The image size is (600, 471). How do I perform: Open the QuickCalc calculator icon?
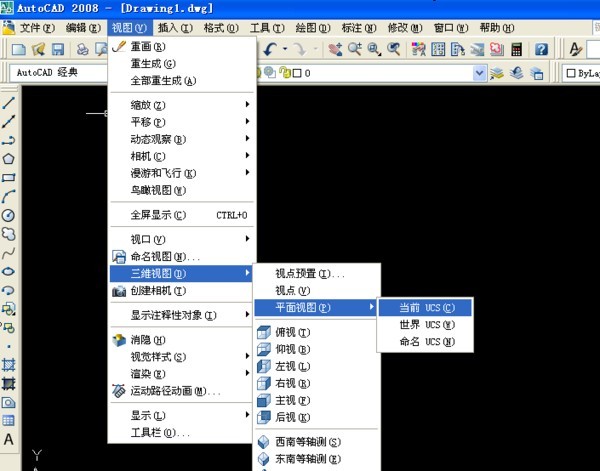516,49
